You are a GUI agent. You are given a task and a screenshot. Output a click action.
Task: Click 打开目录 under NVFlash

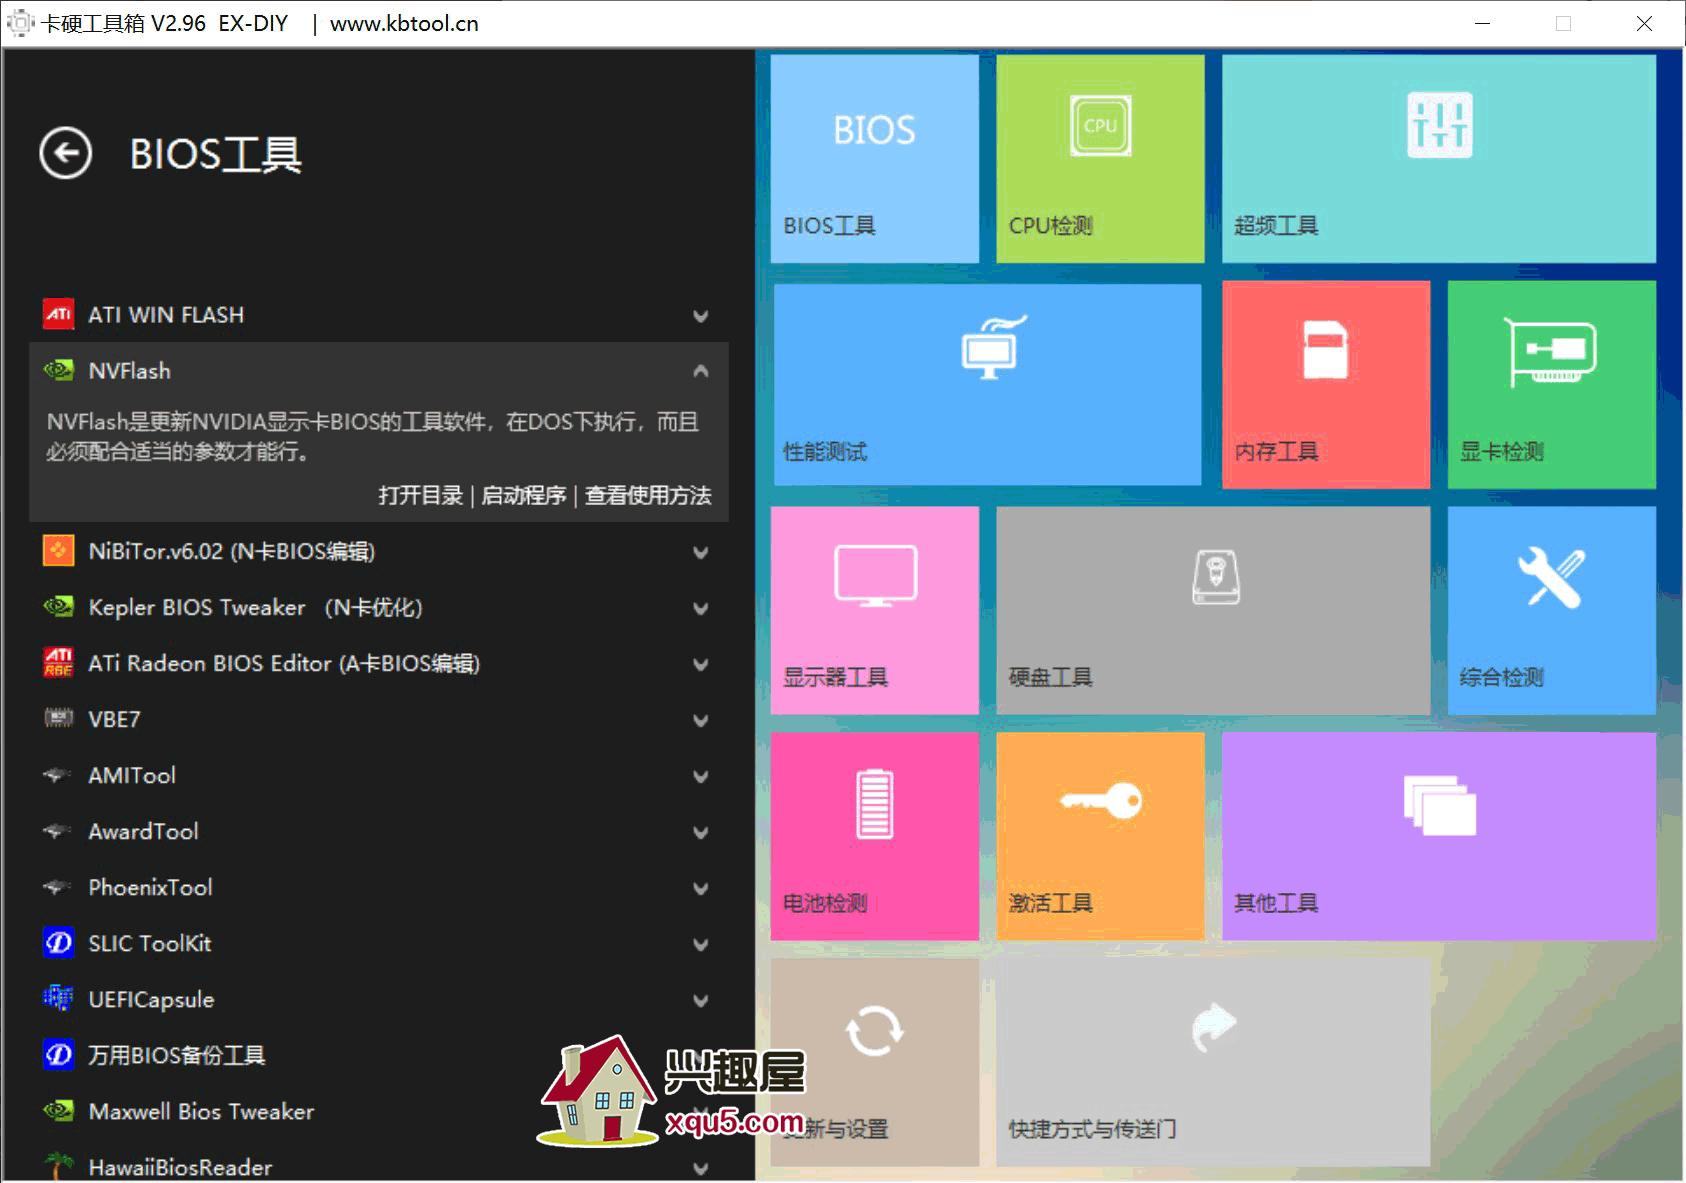[x=421, y=495]
